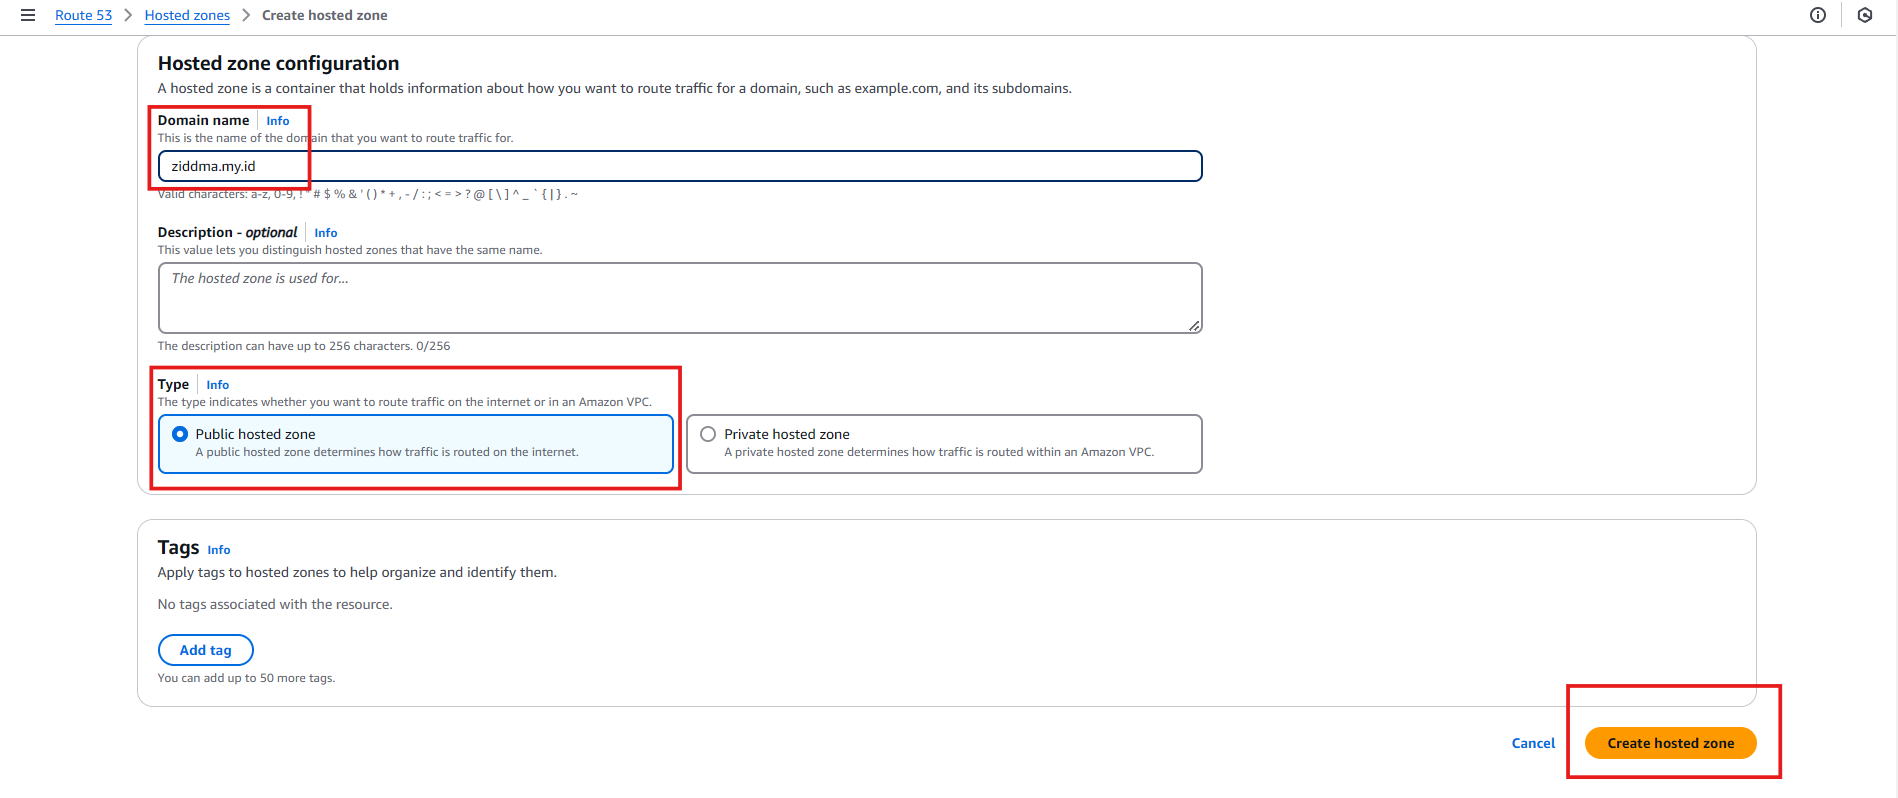Click the chevron after Hosted zones breadcrumb
The image size is (1898, 798).
246,15
